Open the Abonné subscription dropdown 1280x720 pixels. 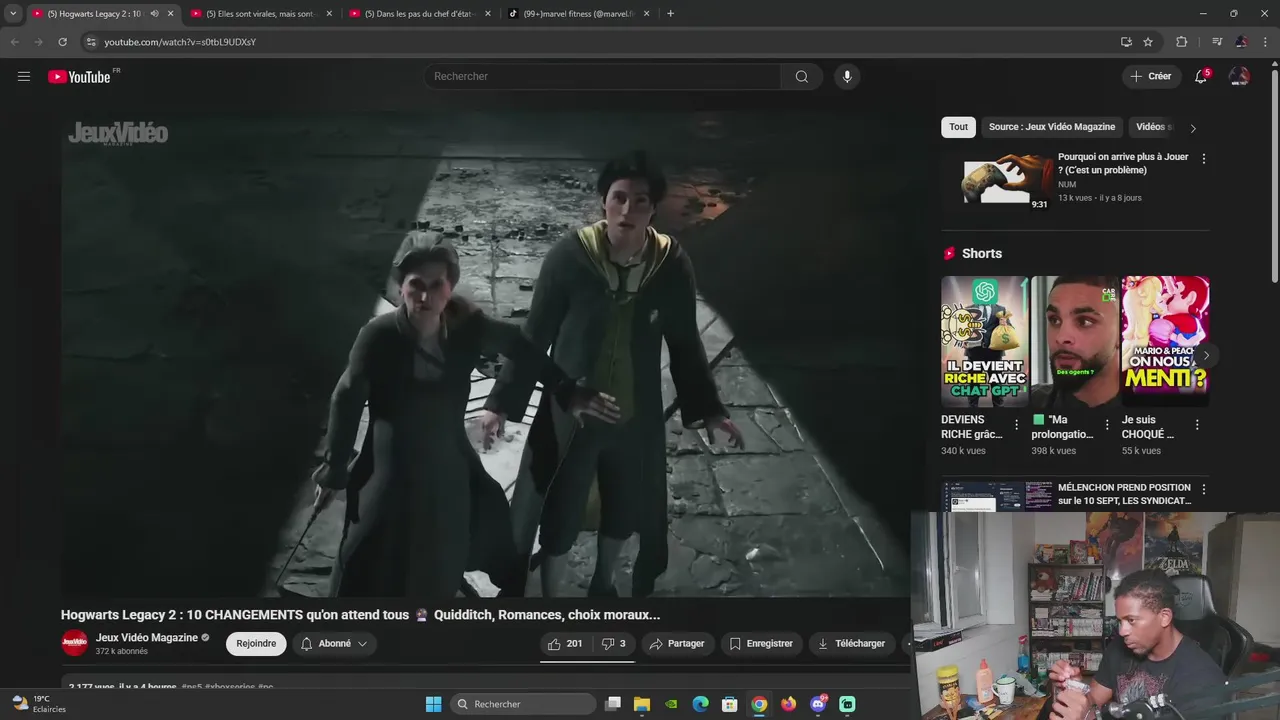click(334, 644)
